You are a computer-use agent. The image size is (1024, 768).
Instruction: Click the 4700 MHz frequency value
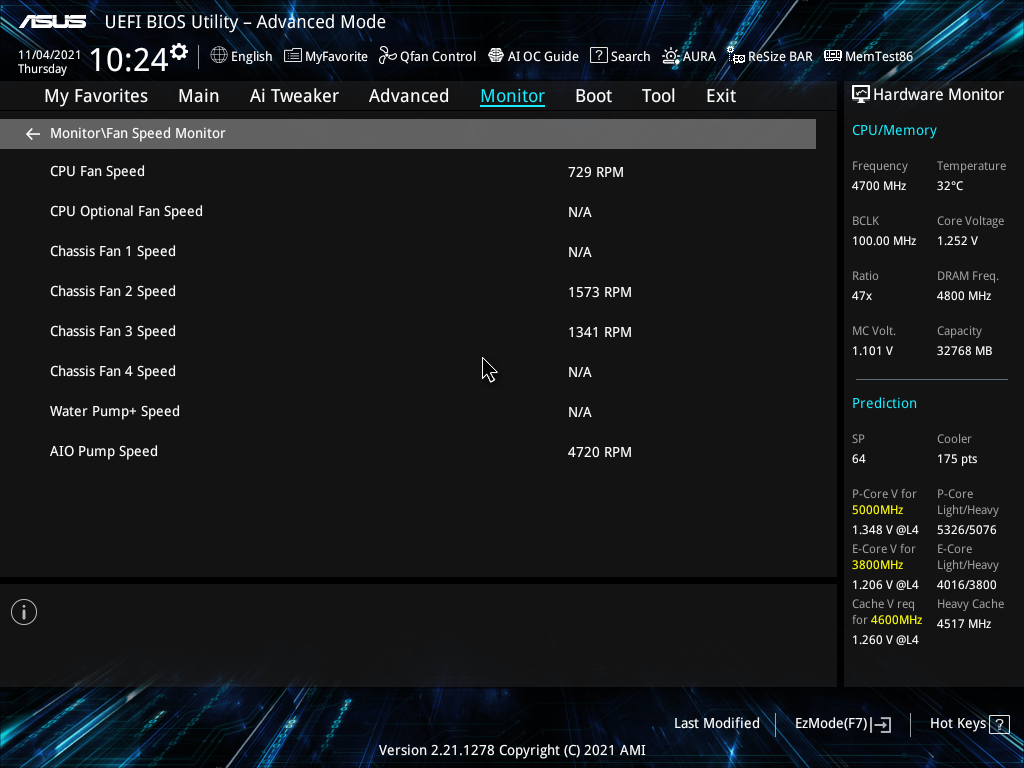click(879, 185)
